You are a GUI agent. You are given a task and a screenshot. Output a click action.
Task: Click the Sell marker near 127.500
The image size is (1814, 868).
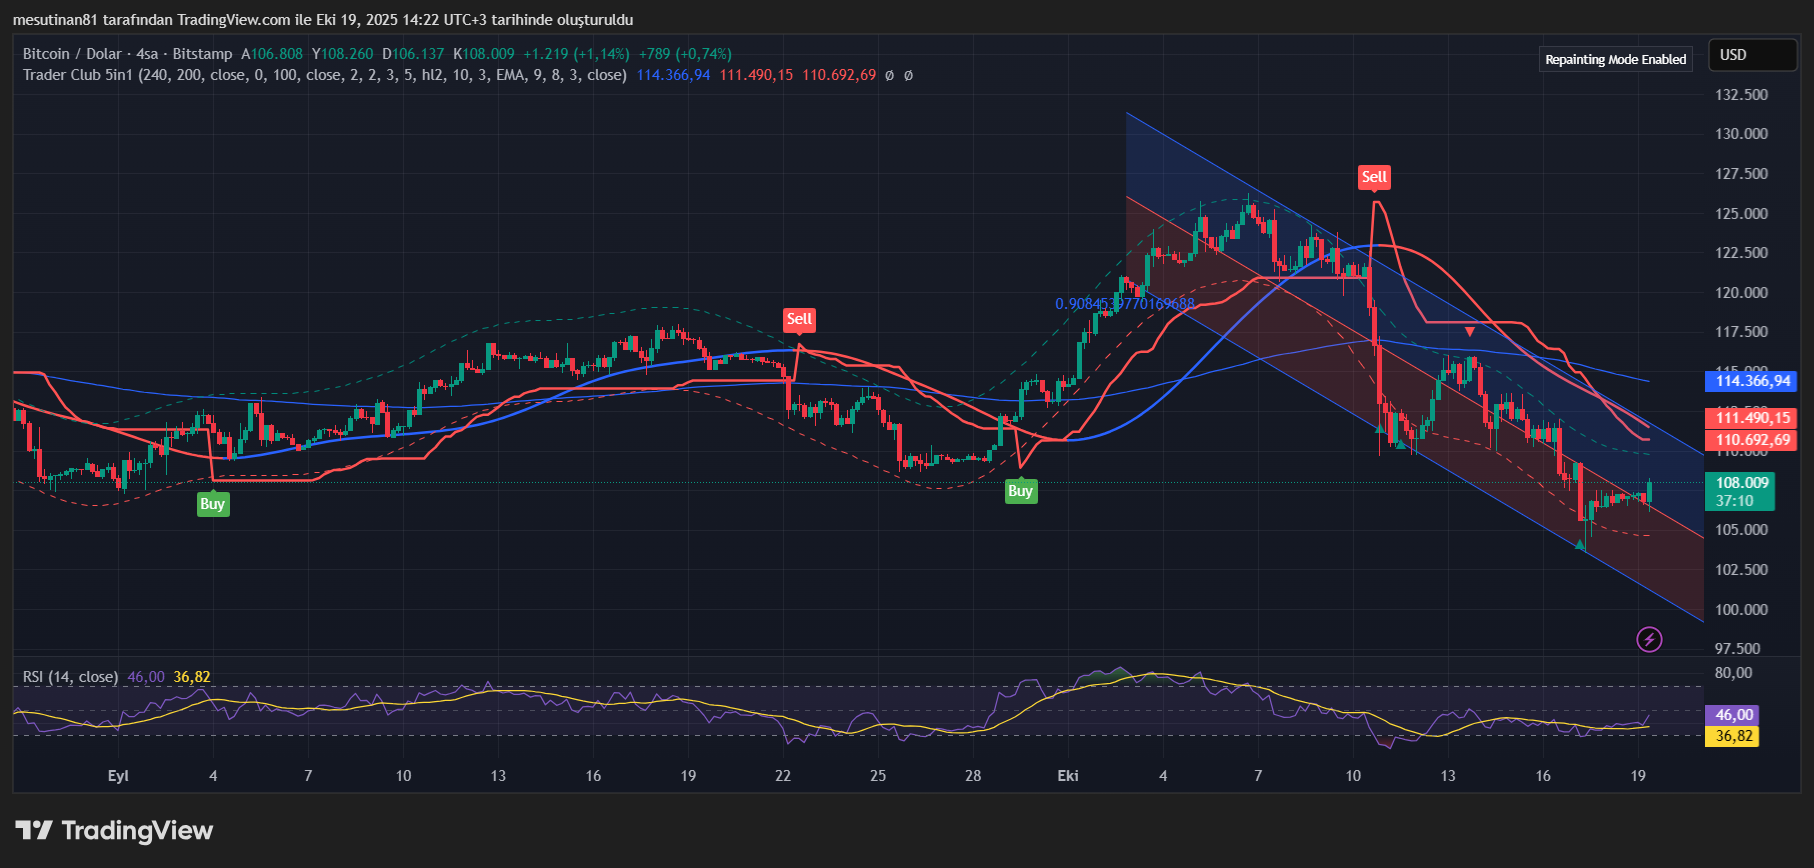pyautogui.click(x=1374, y=177)
